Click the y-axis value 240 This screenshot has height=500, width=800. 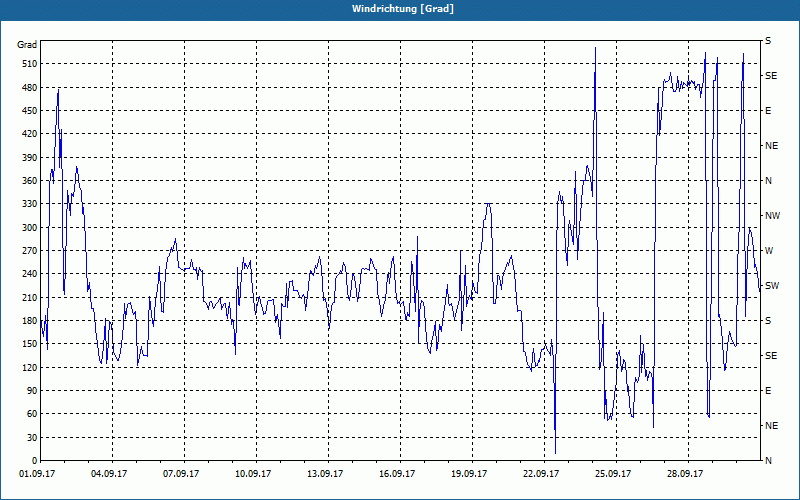click(30, 274)
